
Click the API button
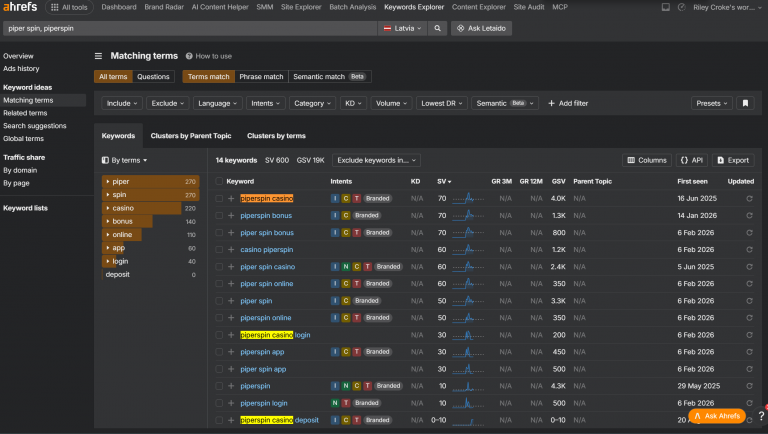tap(692, 160)
